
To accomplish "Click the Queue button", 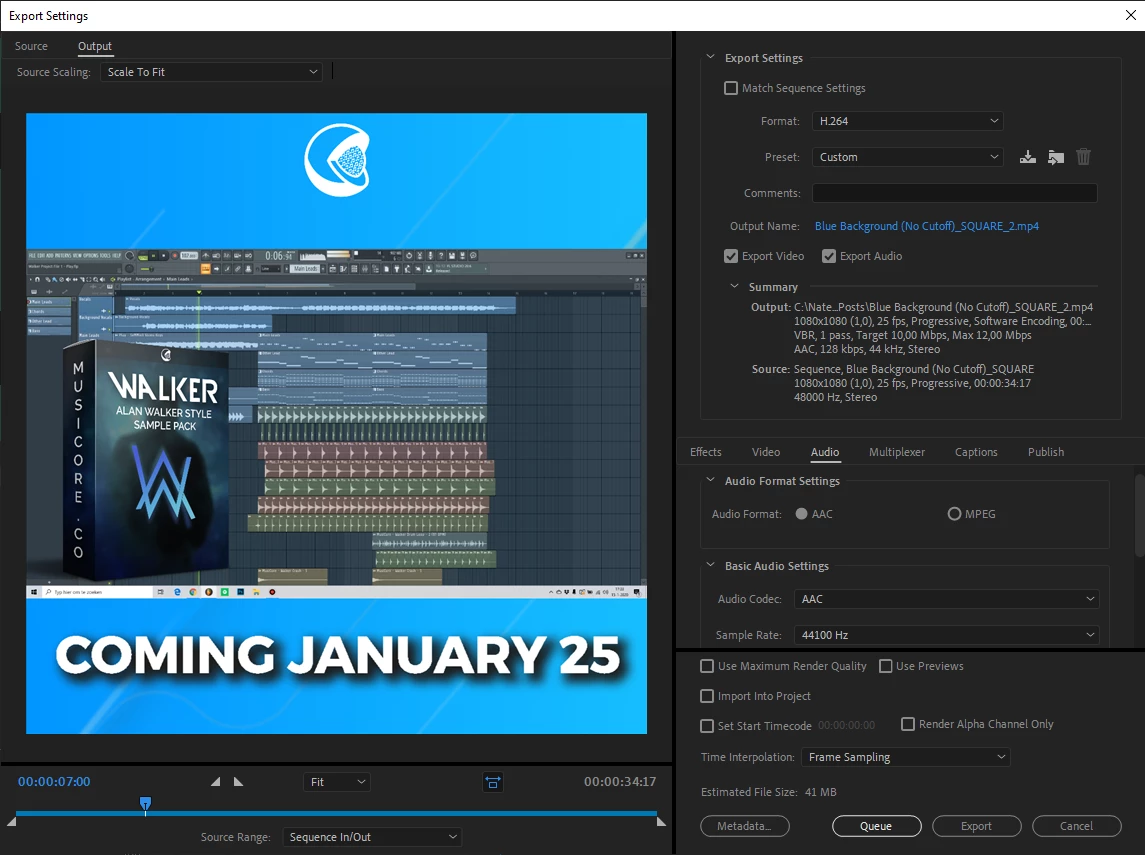I will [876, 826].
